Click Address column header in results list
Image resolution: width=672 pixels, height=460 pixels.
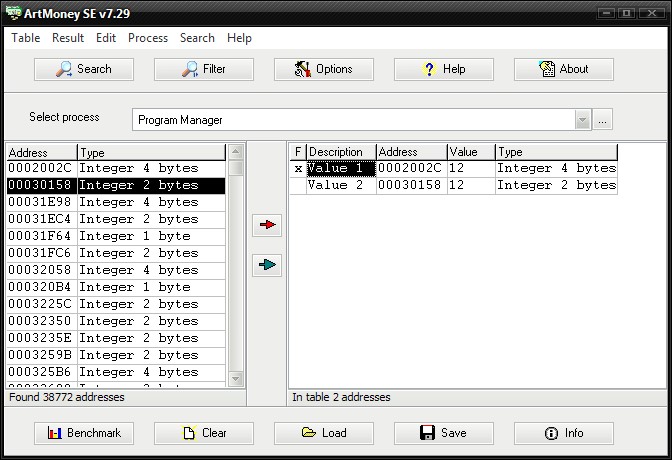point(42,153)
